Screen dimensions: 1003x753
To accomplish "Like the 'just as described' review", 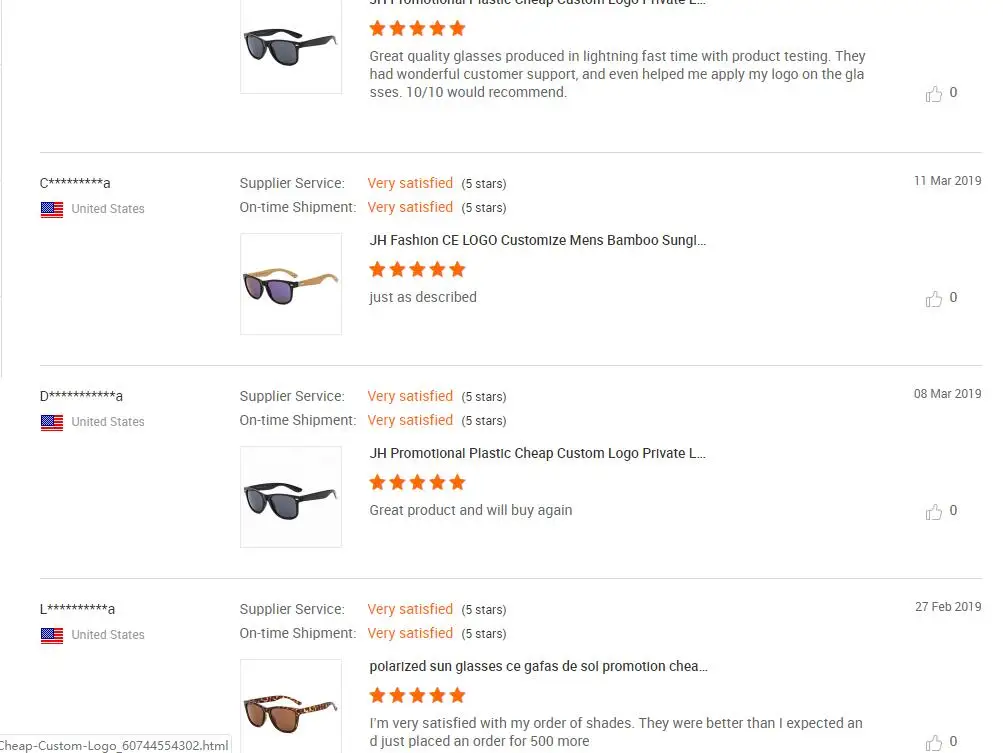I will [934, 298].
